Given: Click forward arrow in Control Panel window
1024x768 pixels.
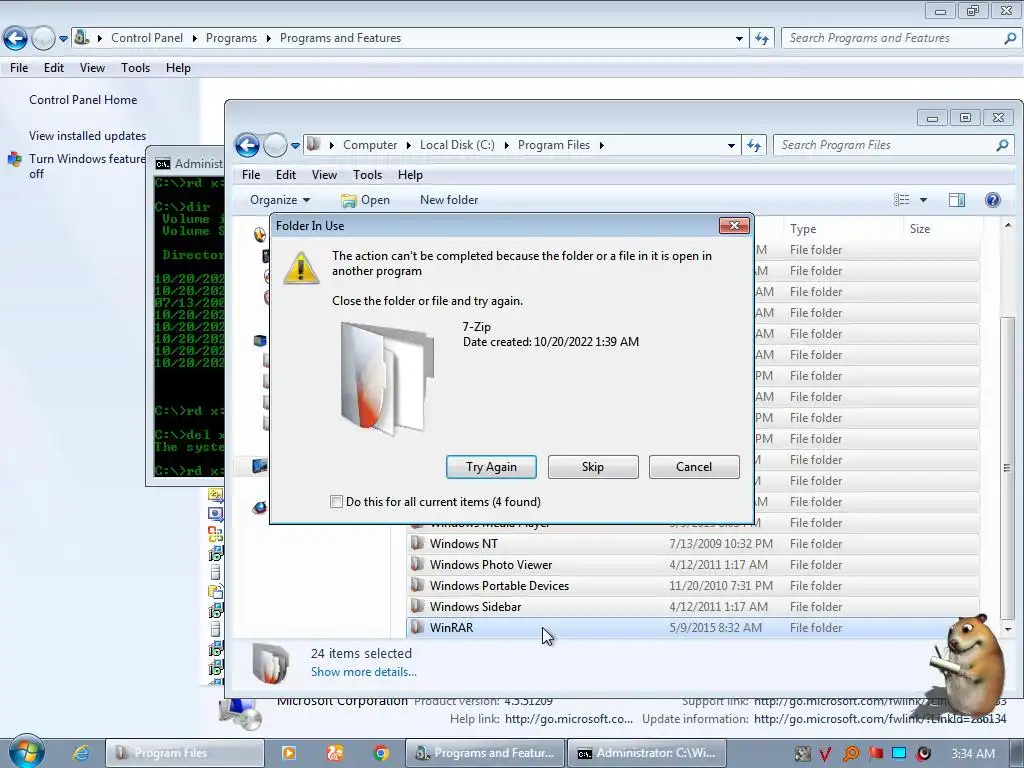Looking at the screenshot, I should coord(43,39).
